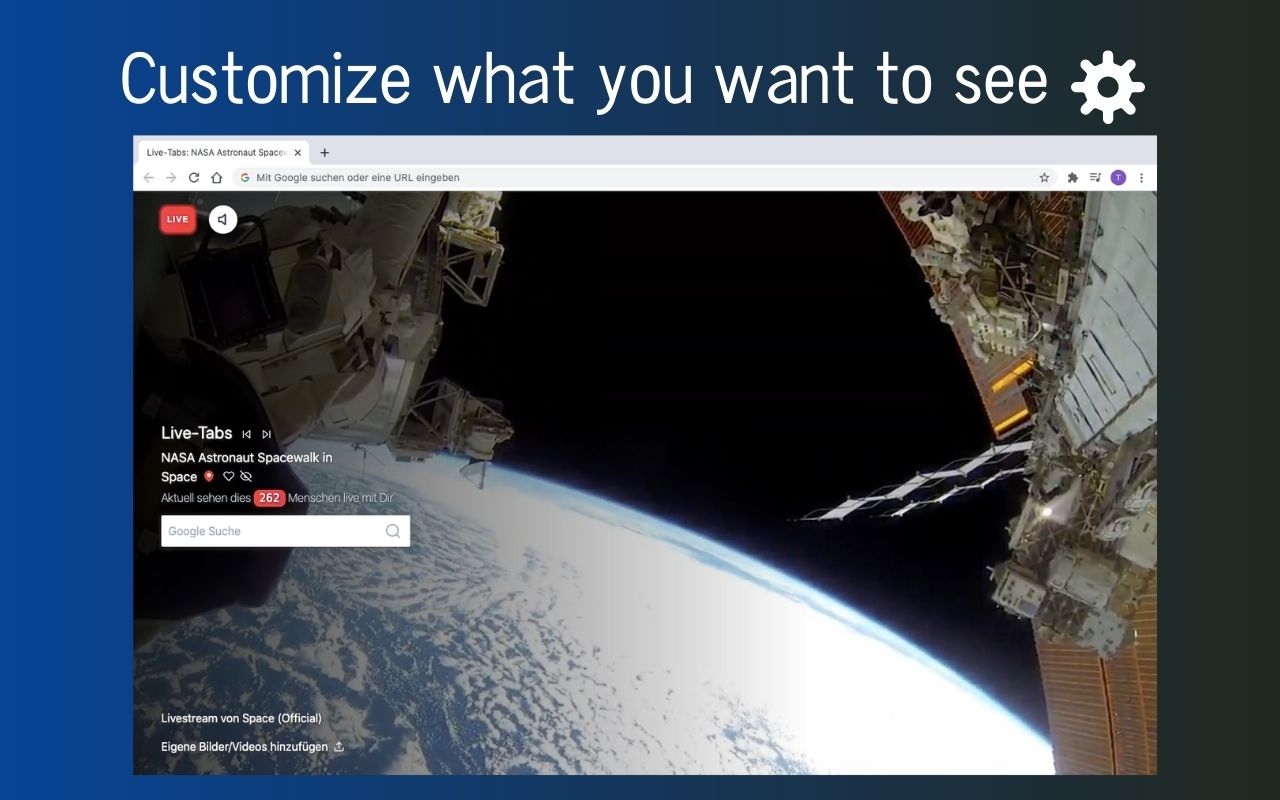Image resolution: width=1280 pixels, height=800 pixels.
Task: Go back in browser history
Action: (148, 178)
